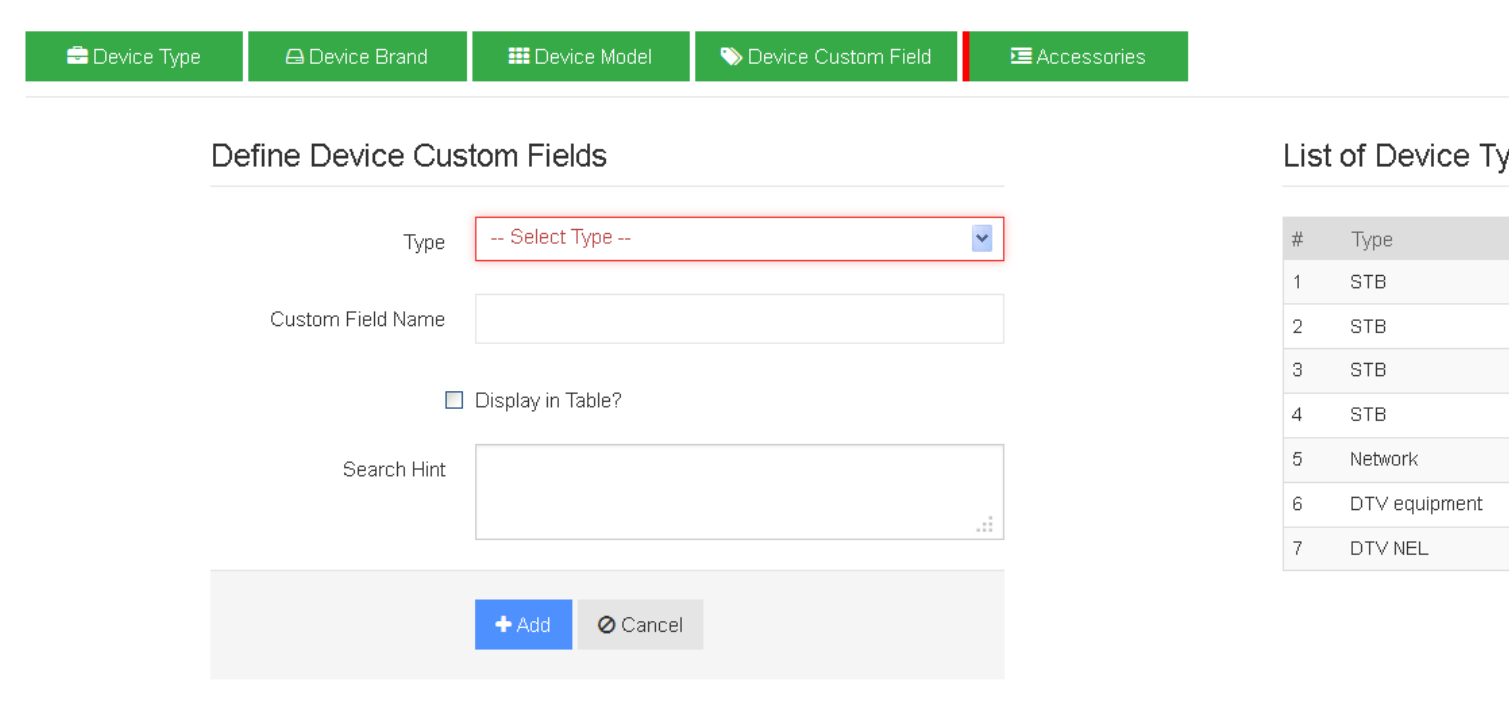1509x712 pixels.
Task: Switch to the Device Brand tab
Action: tap(357, 56)
